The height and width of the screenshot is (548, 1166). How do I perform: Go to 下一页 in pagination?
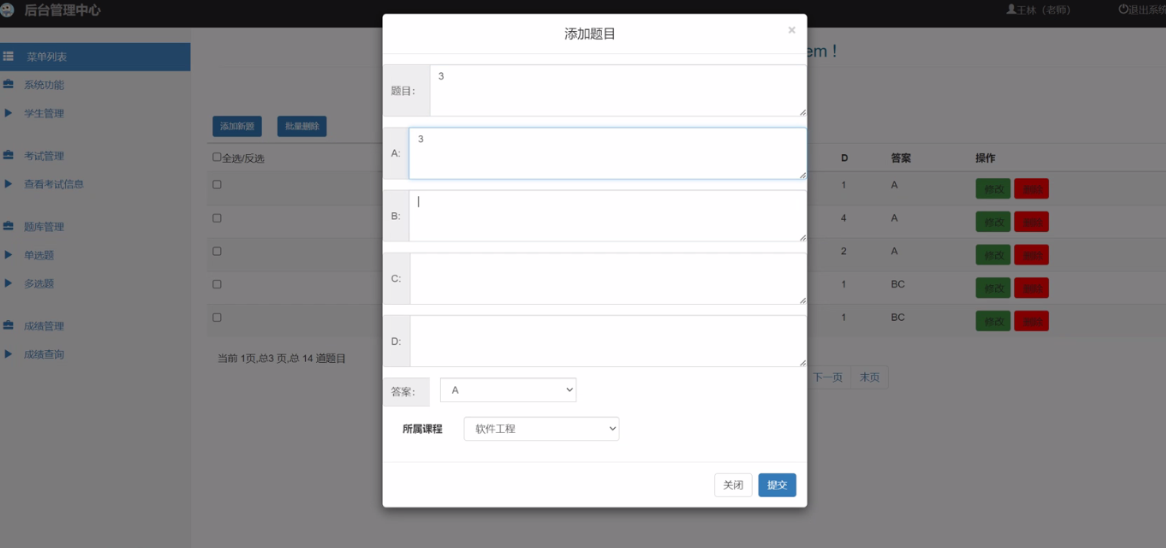click(828, 378)
